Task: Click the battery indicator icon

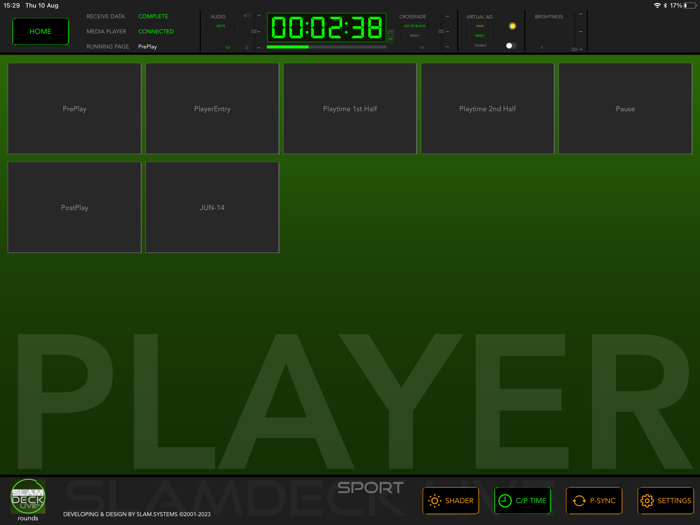Action: pos(690,5)
